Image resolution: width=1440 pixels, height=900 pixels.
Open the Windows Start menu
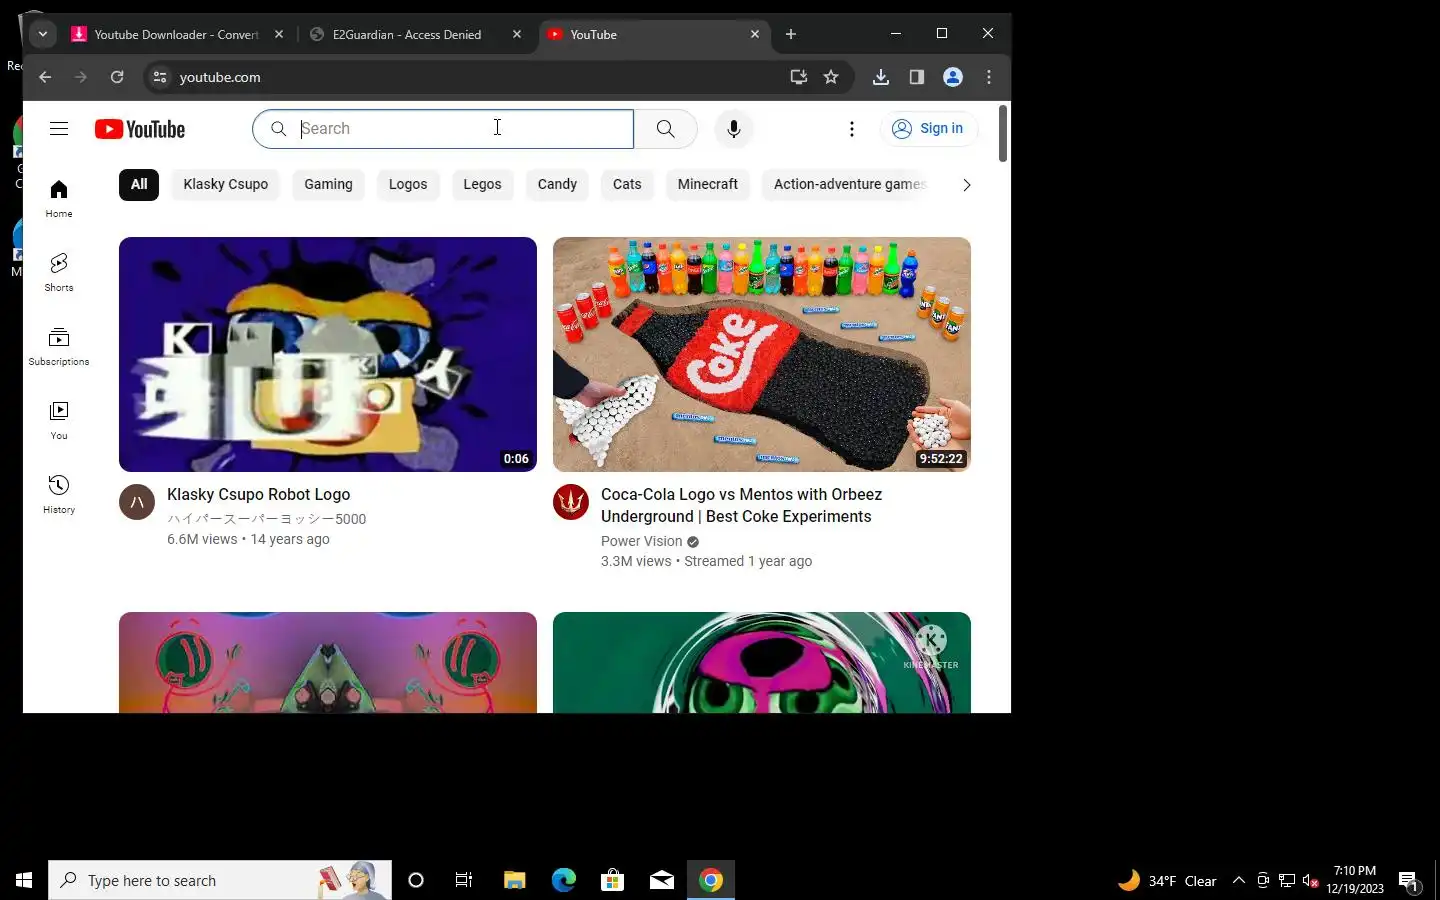24,880
